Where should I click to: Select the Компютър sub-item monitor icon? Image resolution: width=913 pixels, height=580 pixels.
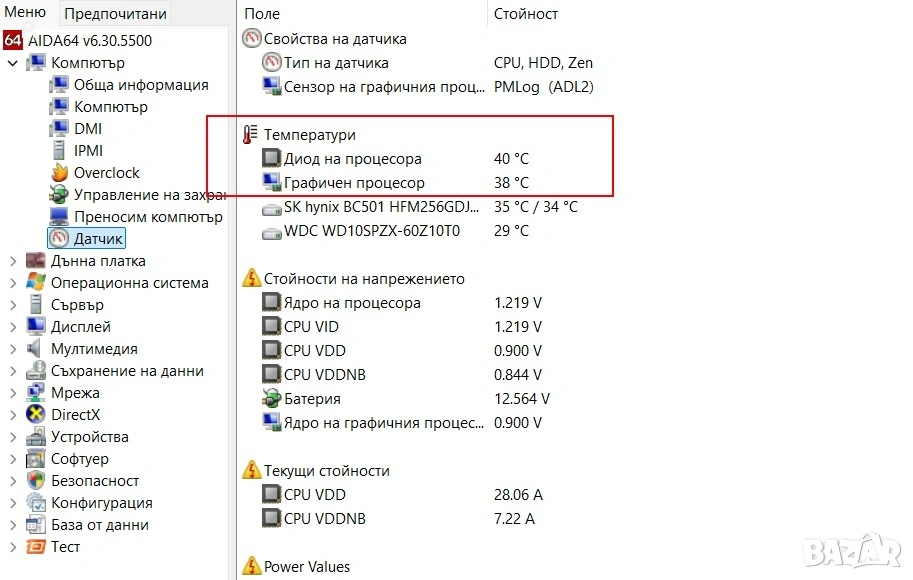[x=58, y=107]
